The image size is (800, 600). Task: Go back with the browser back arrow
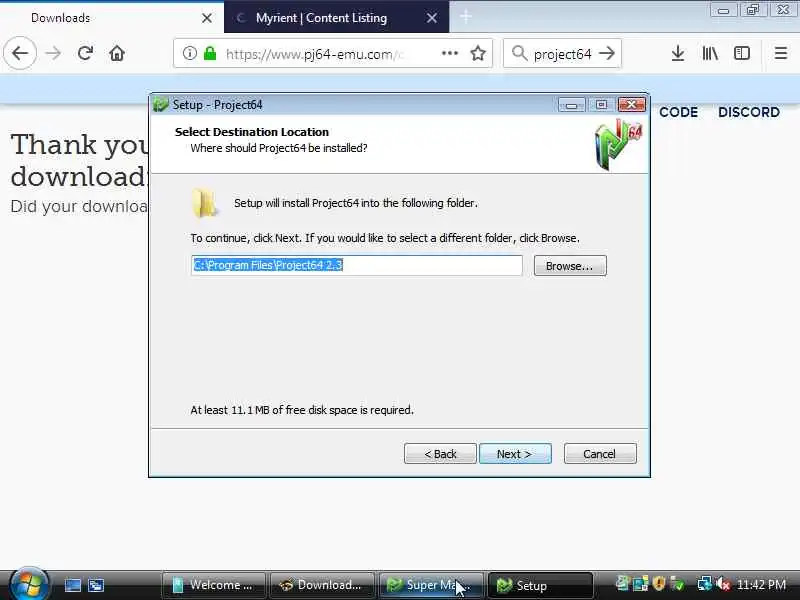click(20, 53)
